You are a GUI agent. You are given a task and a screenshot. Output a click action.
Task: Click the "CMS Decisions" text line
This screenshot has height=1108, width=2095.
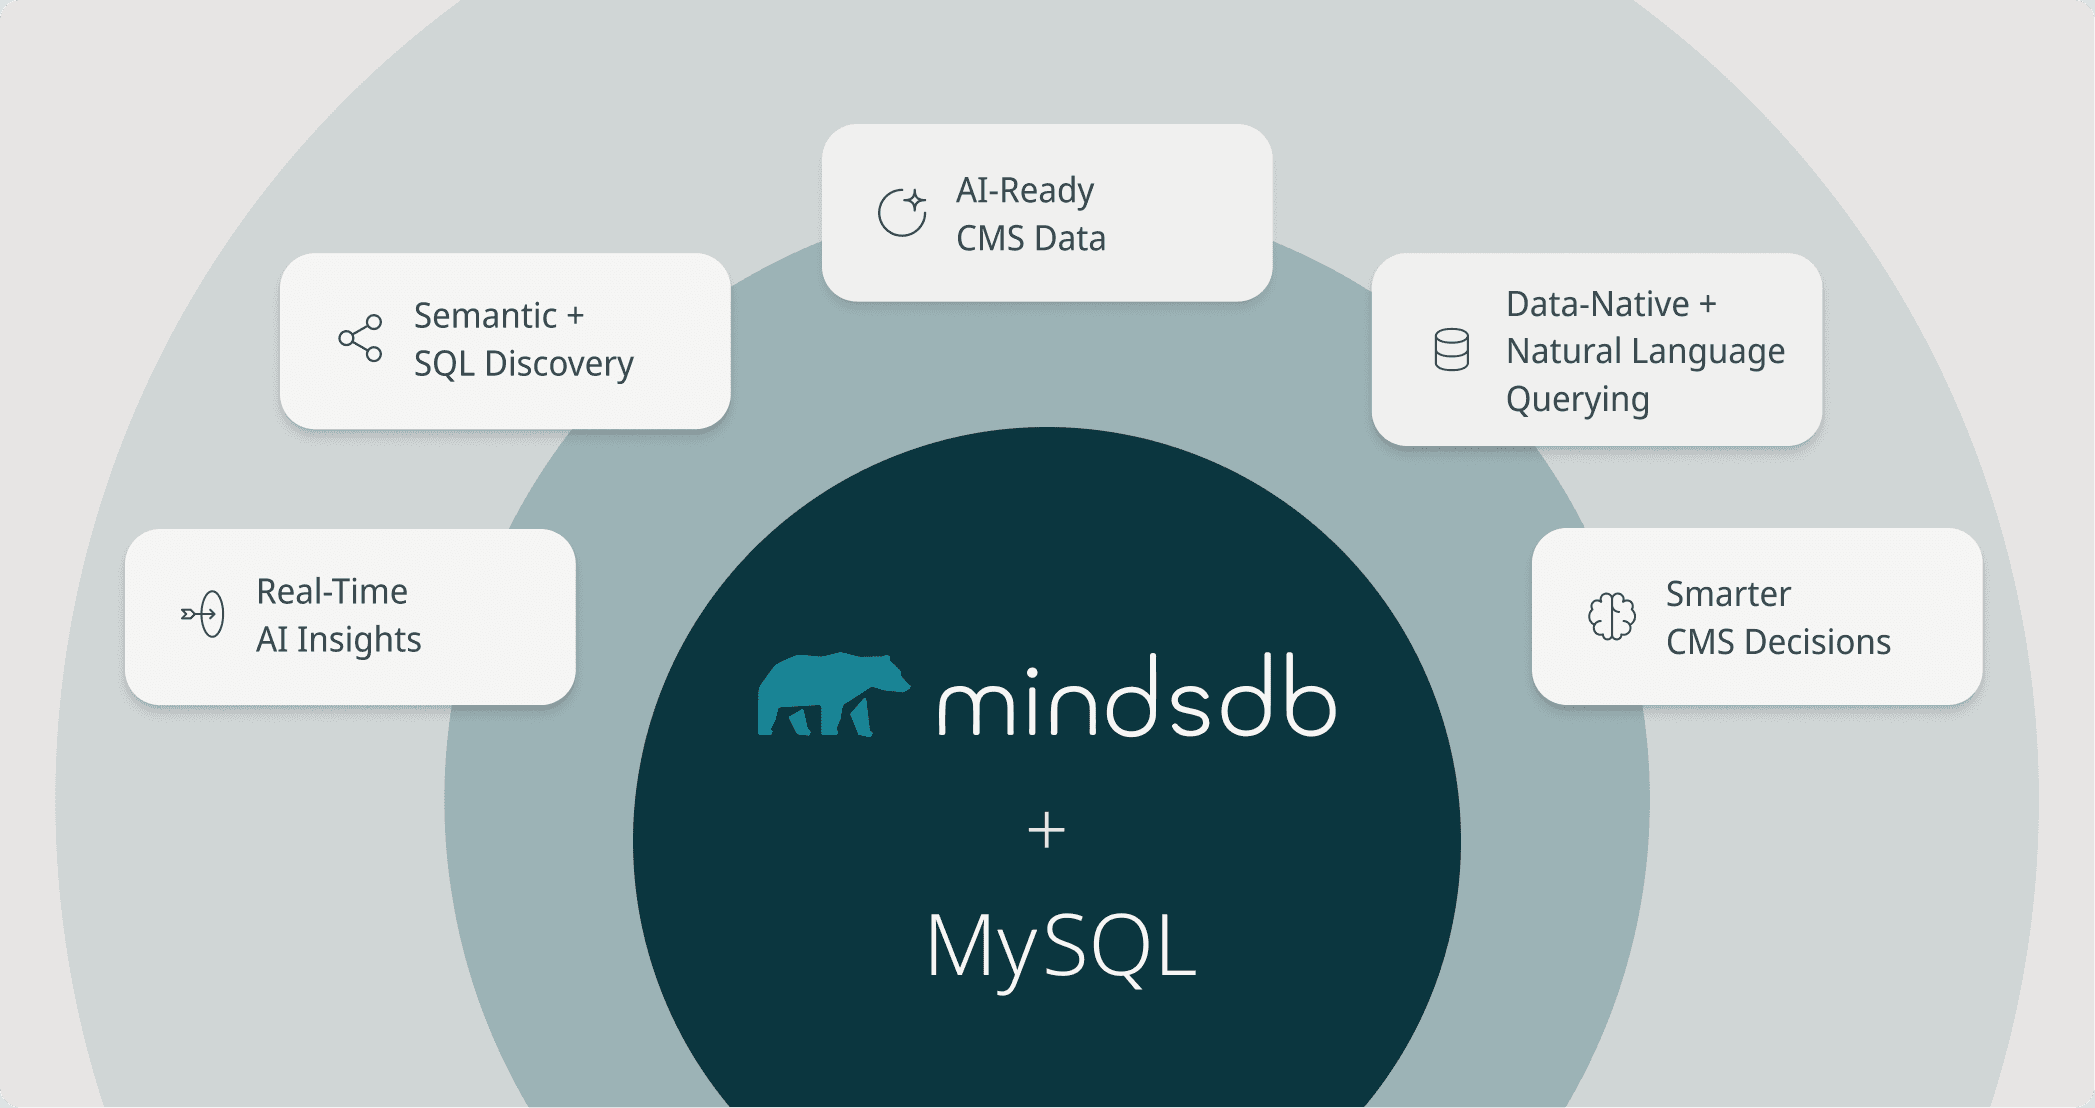(x=1777, y=642)
